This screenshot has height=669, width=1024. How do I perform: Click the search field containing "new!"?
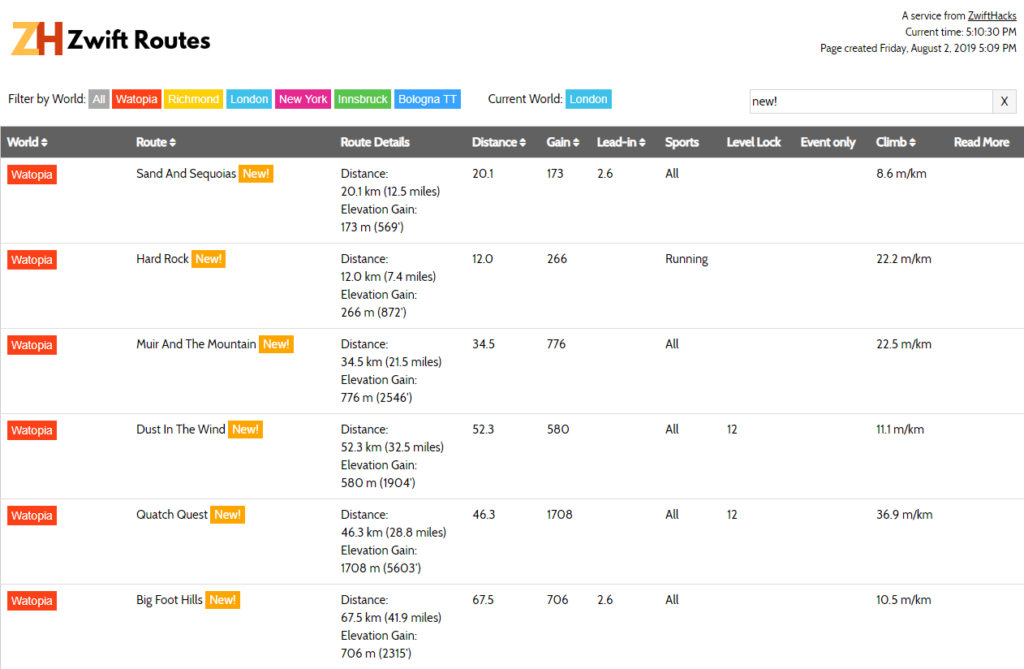coord(871,101)
